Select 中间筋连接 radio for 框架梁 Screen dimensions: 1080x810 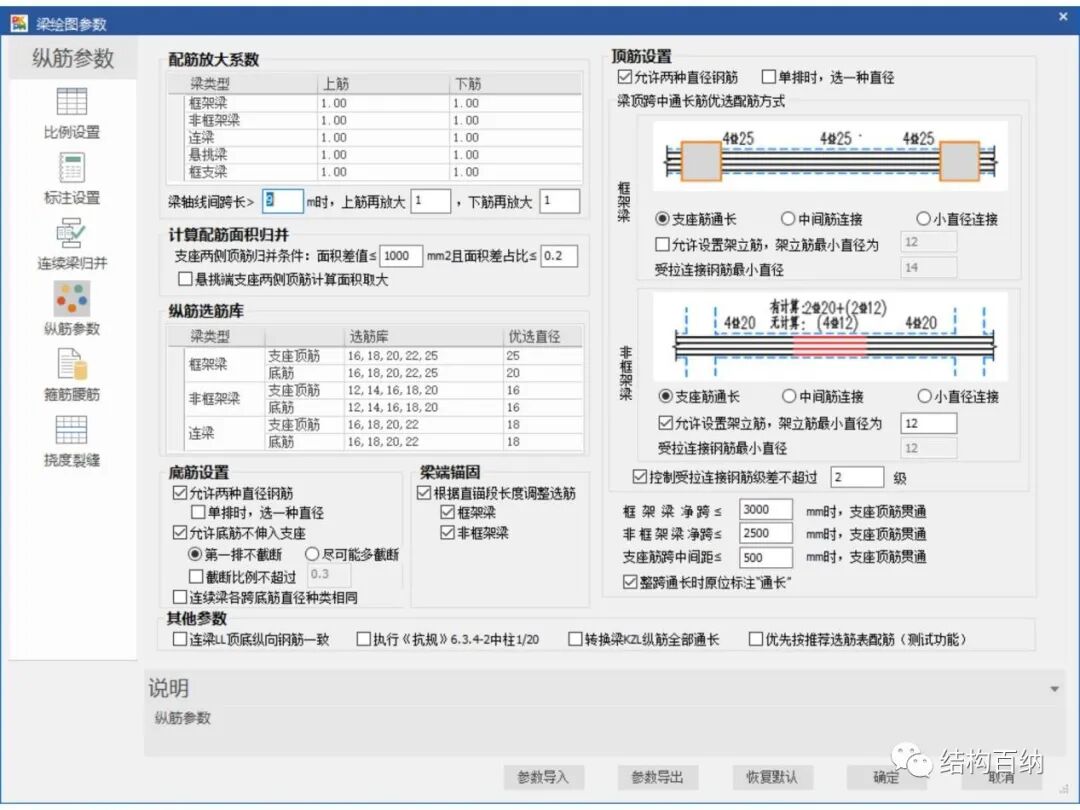coord(789,219)
